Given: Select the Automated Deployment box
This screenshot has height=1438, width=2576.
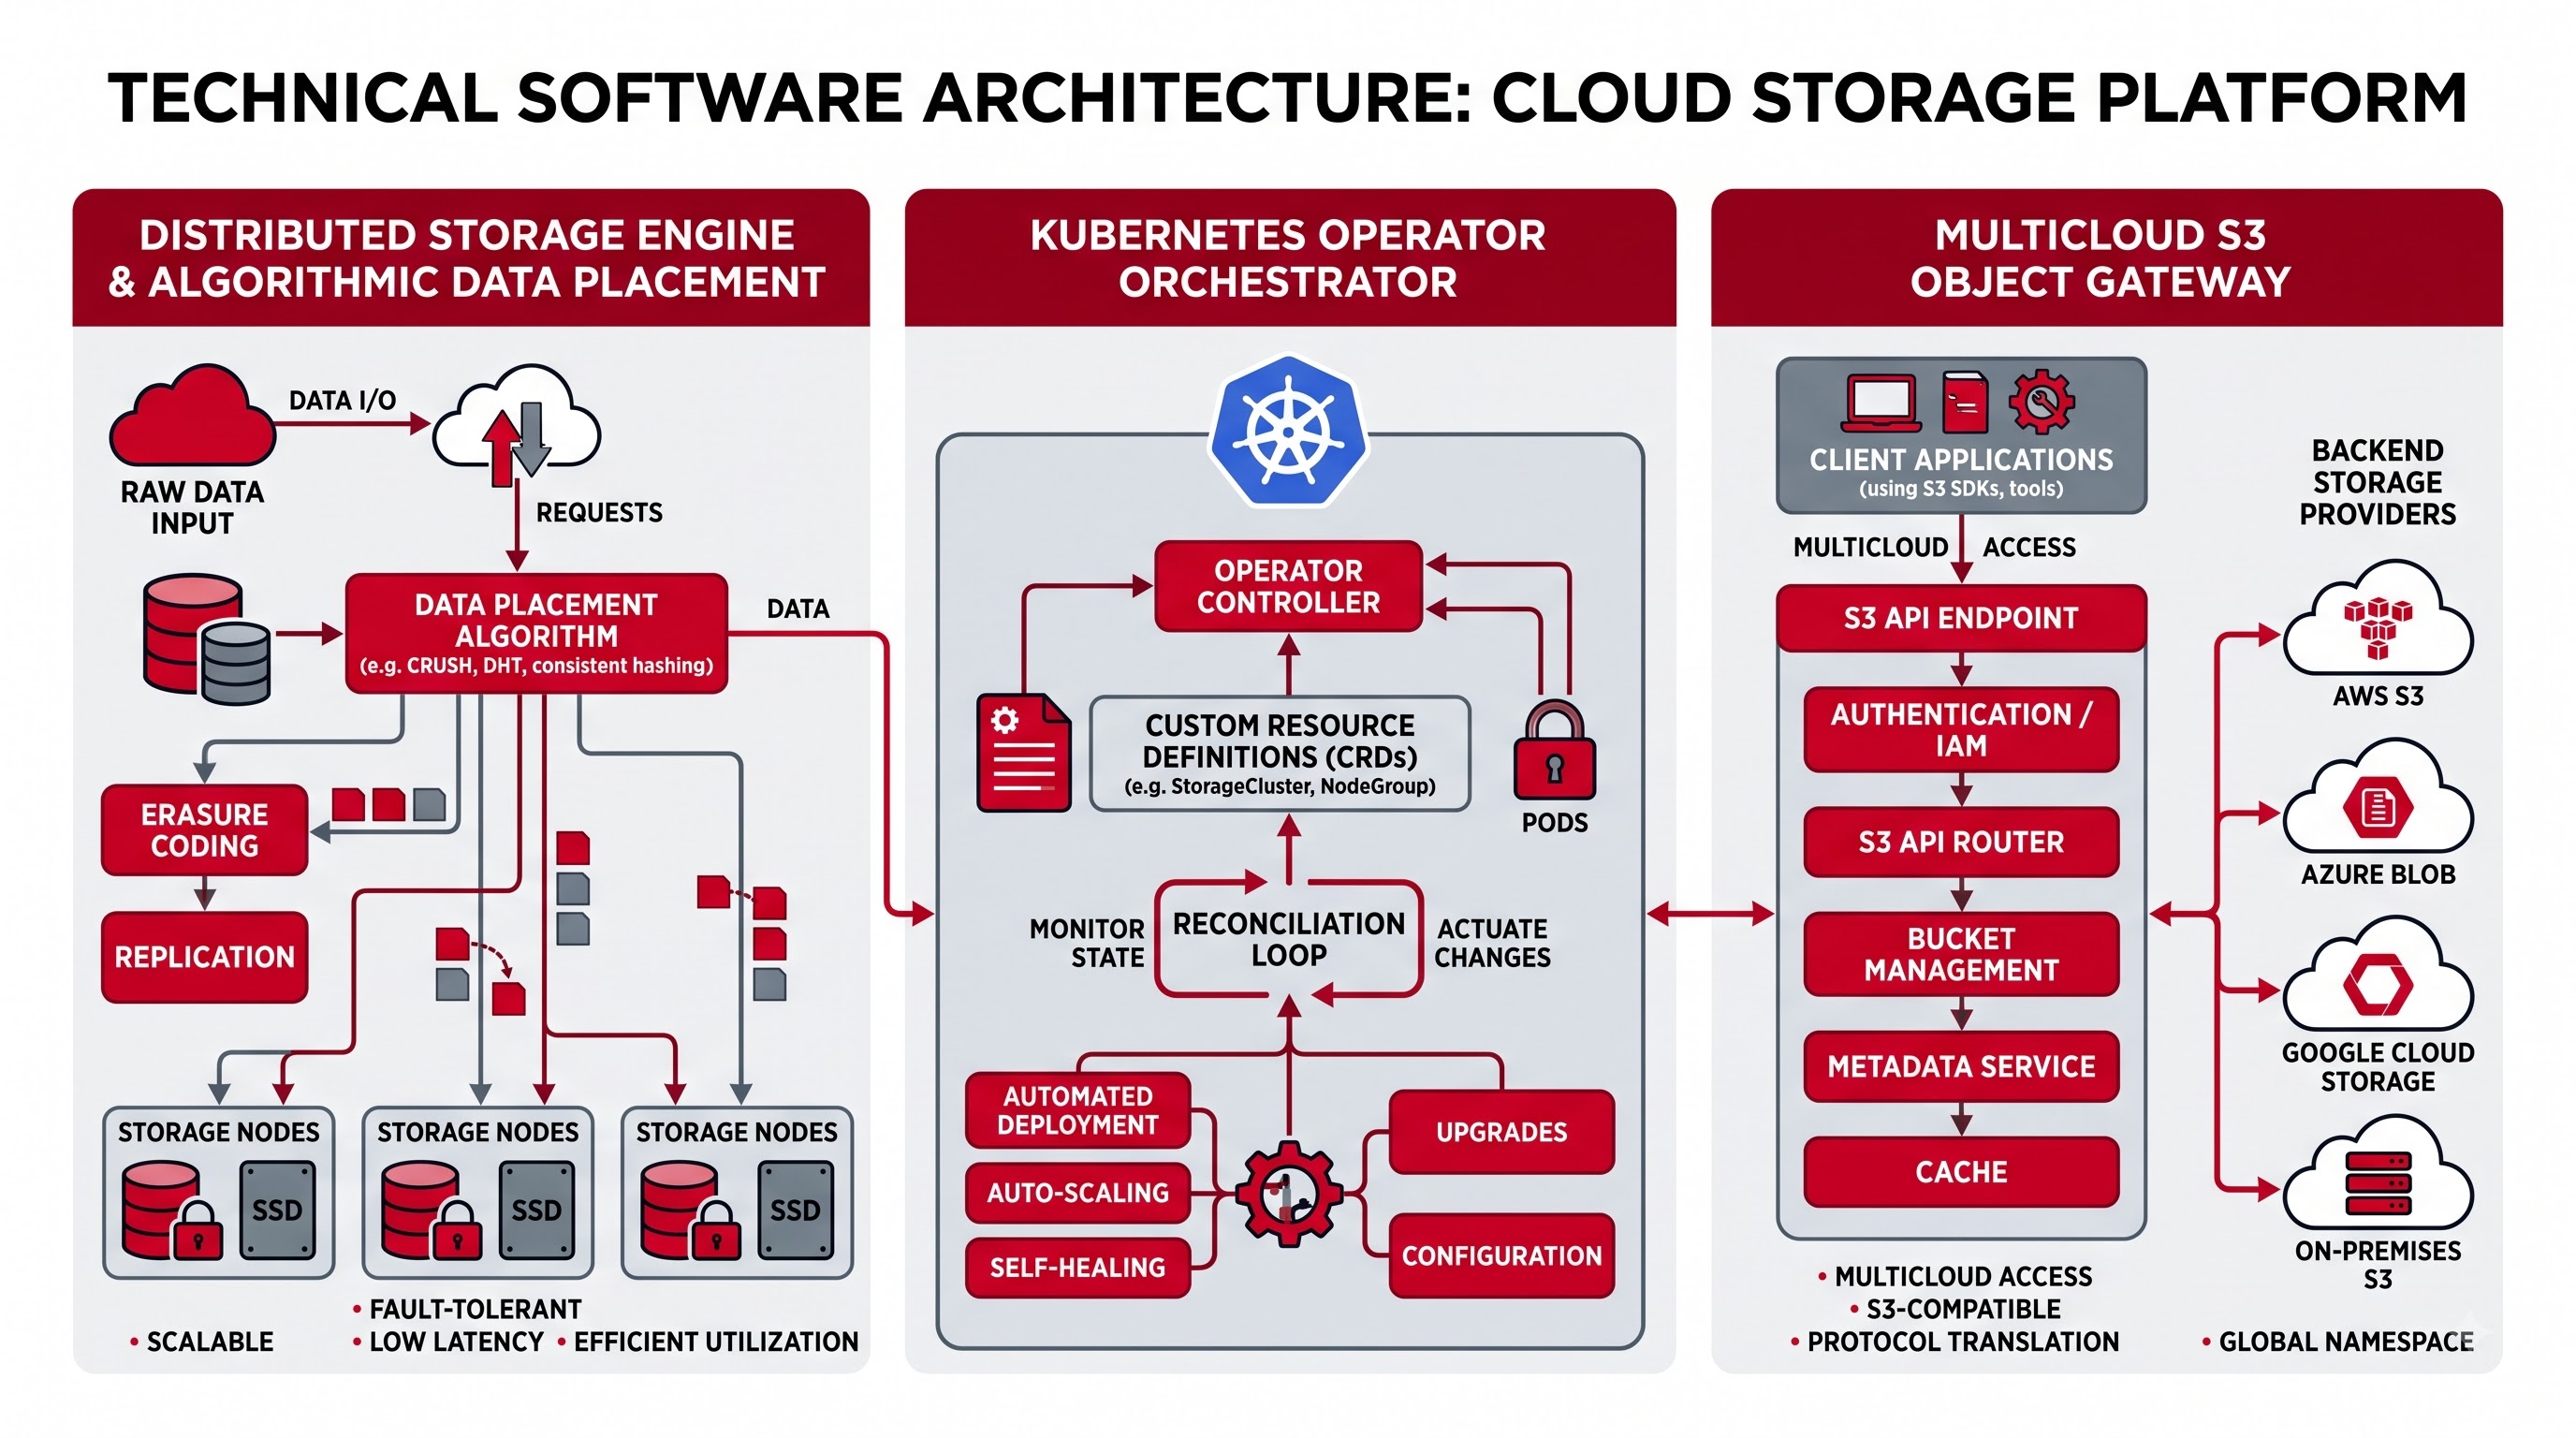Looking at the screenshot, I should click(x=1078, y=1110).
